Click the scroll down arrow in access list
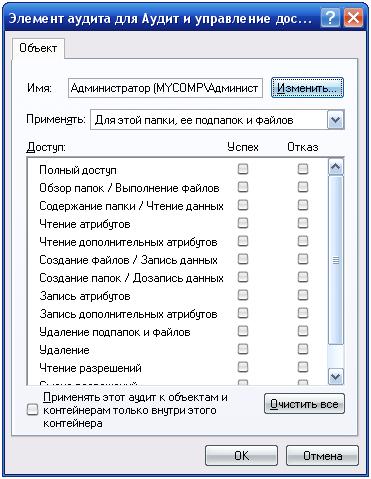Viewport: 371px width, 479px height. pyautogui.click(x=335, y=377)
